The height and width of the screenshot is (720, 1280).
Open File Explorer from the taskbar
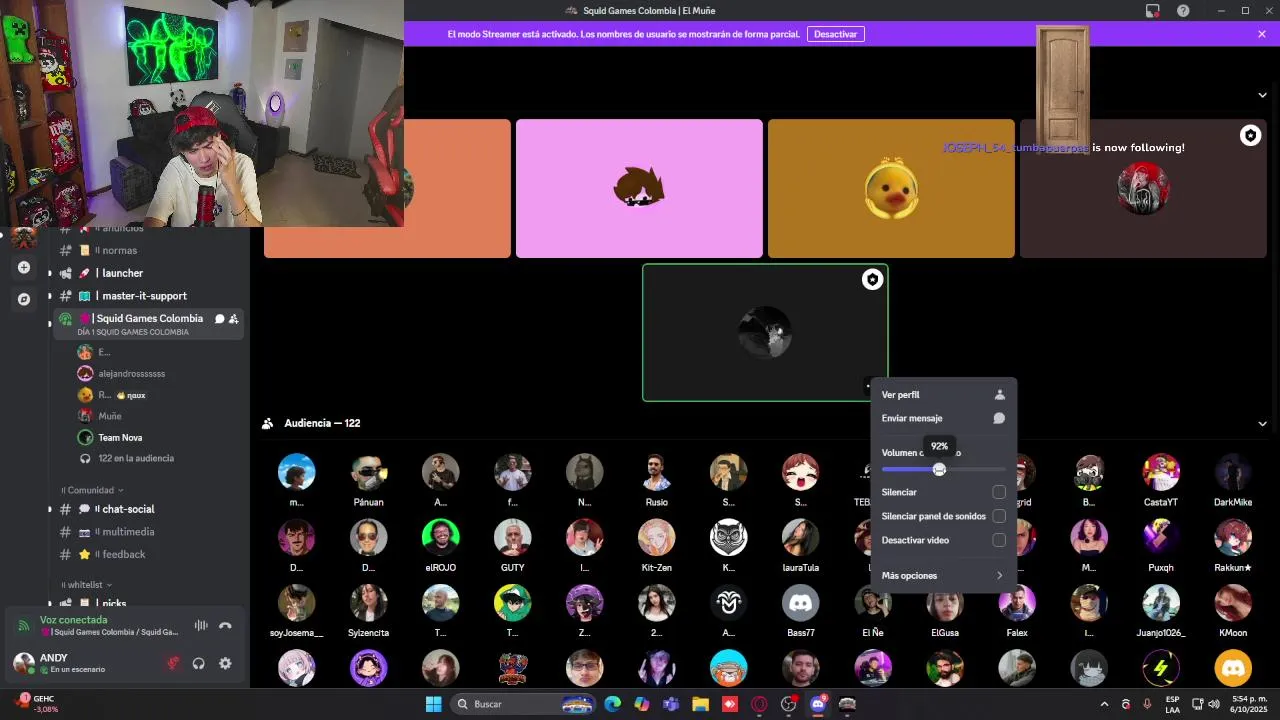coord(700,704)
